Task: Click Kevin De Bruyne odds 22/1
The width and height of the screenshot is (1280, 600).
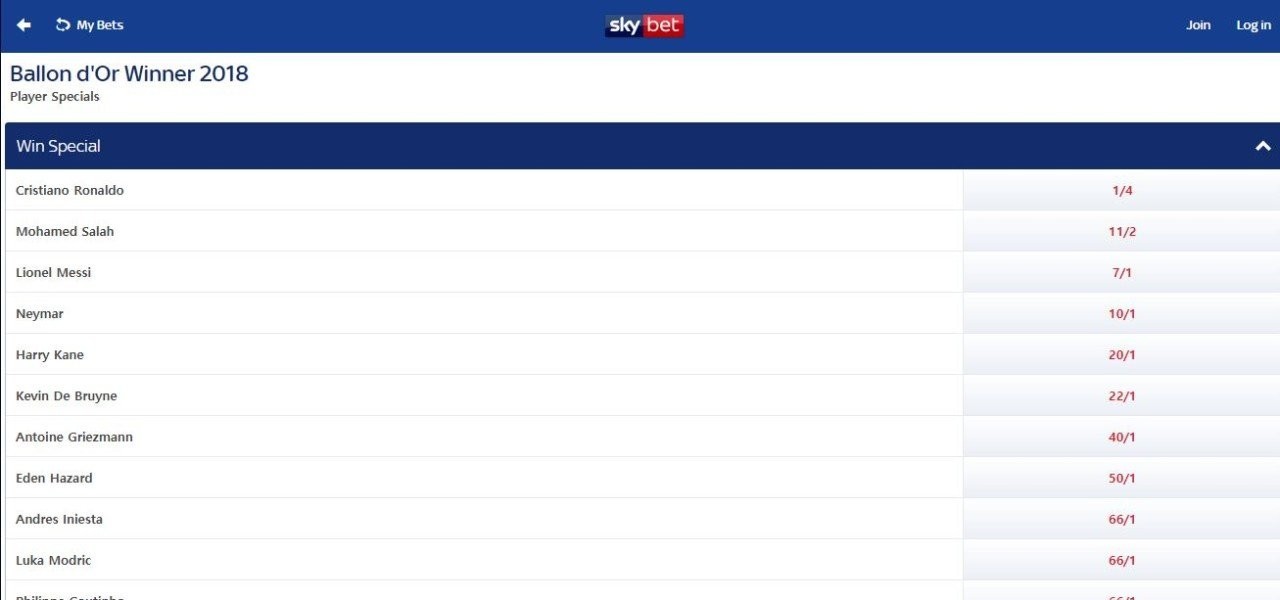Action: coord(1122,396)
